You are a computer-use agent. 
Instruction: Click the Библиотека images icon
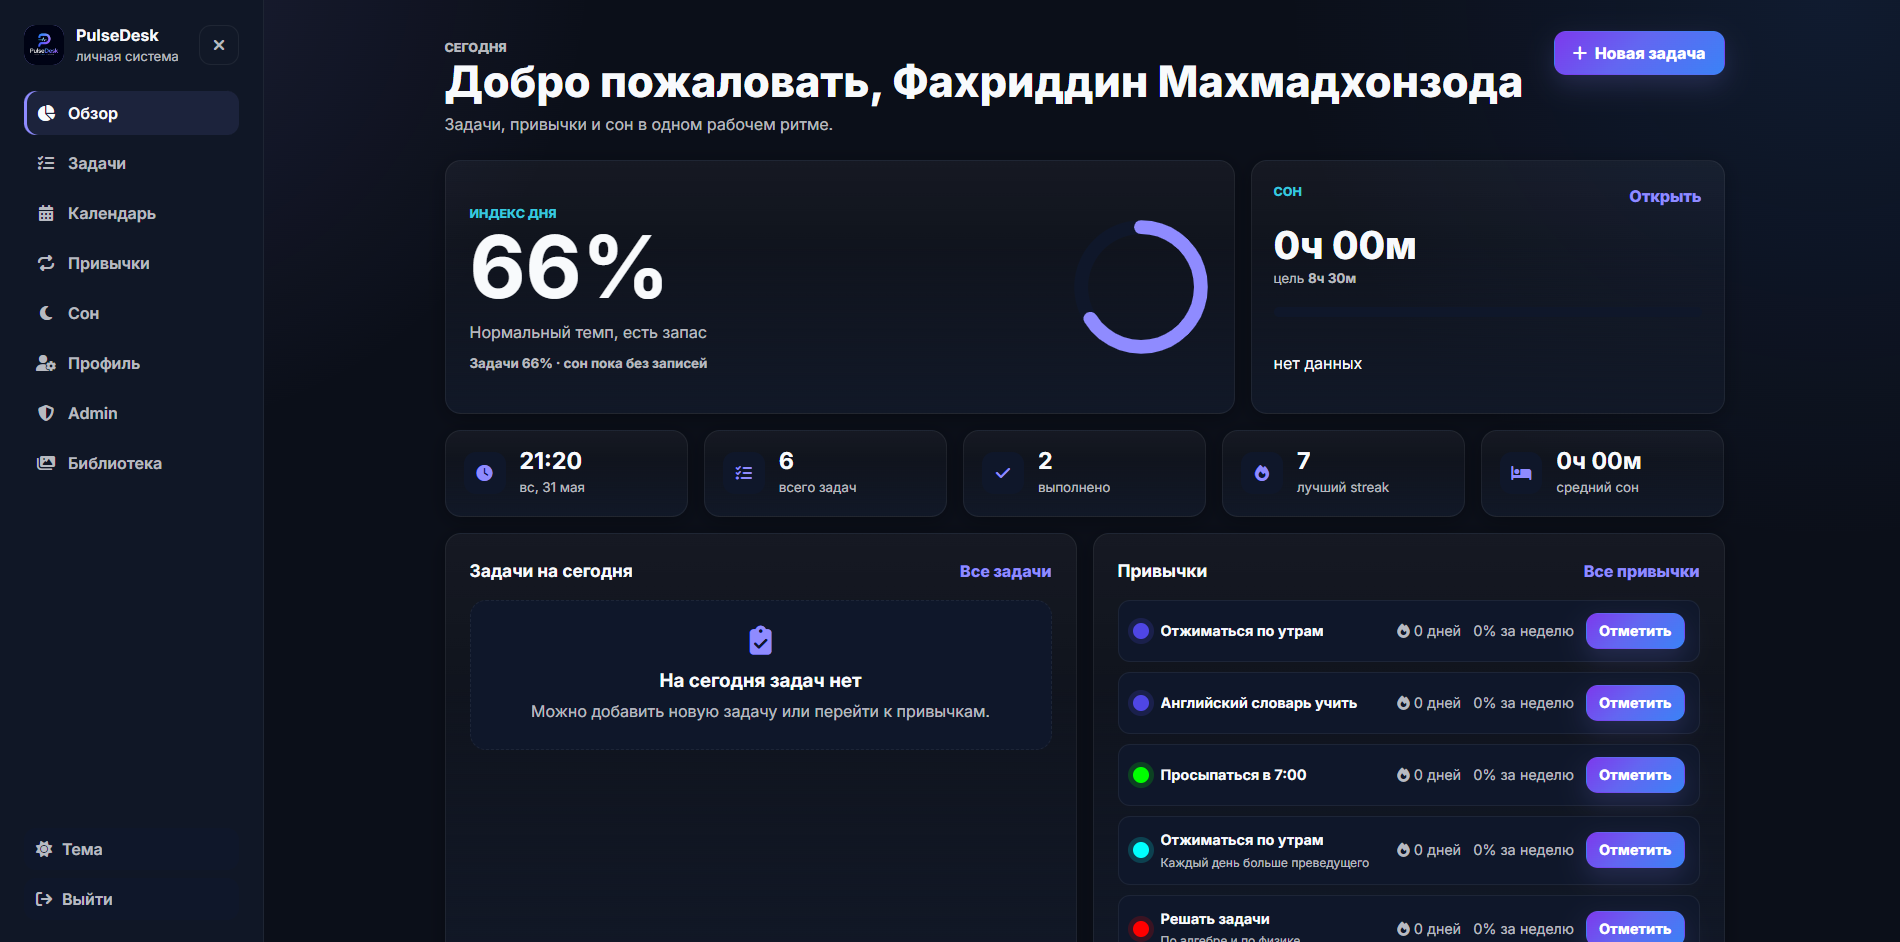tap(46, 463)
